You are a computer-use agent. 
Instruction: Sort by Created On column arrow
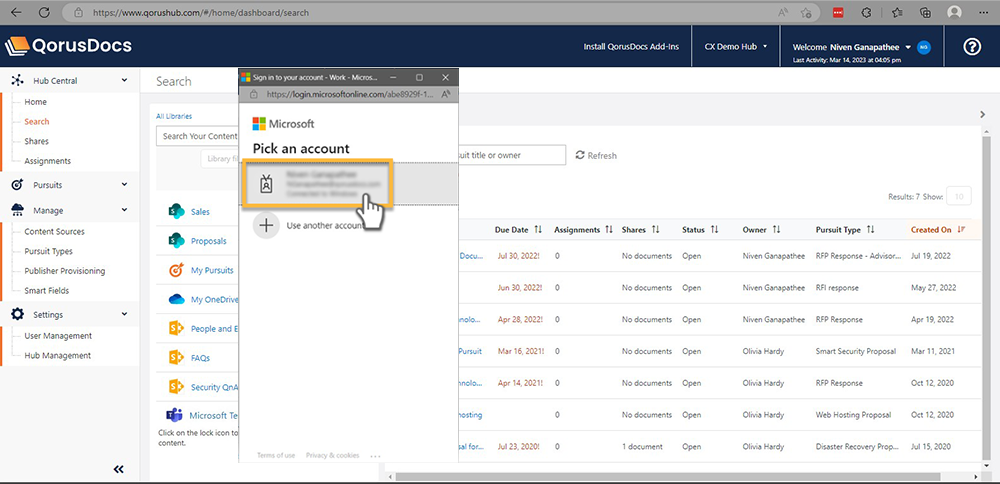961,230
